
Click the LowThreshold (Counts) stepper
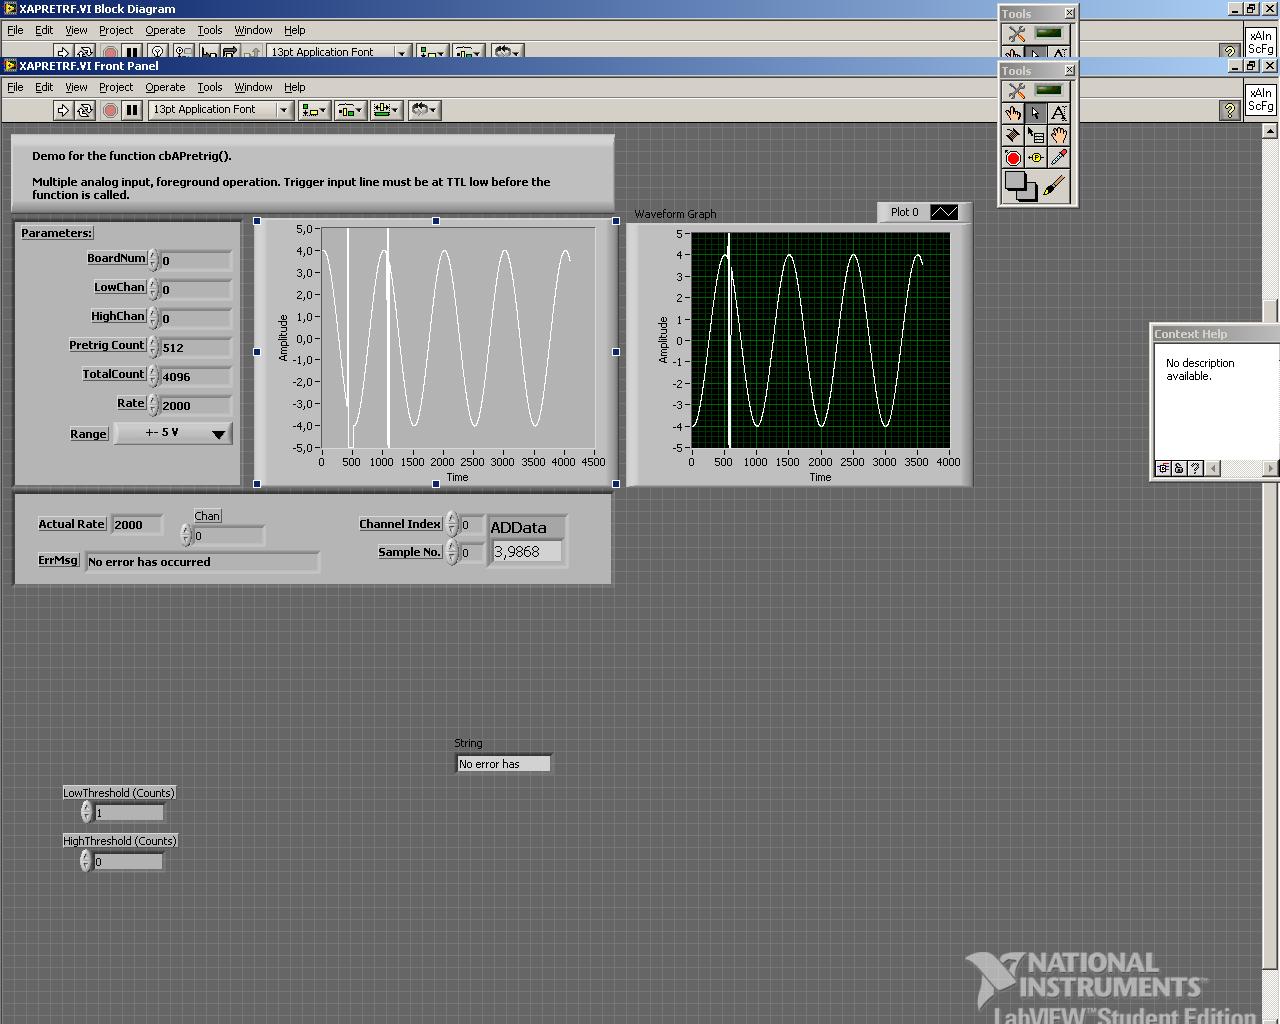tap(86, 813)
